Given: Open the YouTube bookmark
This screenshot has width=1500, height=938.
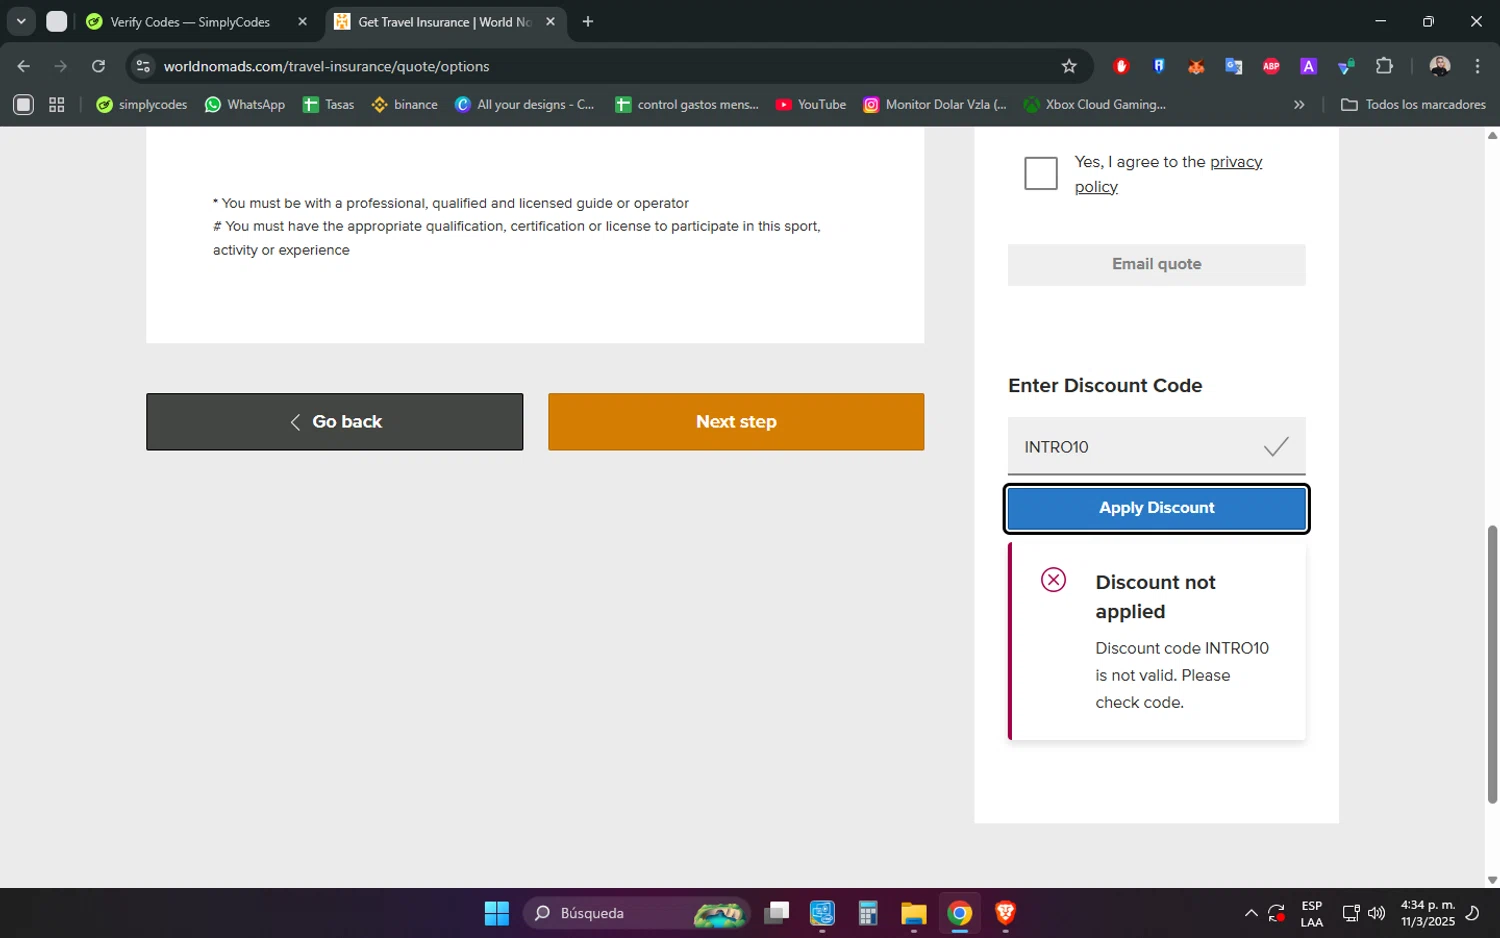Looking at the screenshot, I should coord(811,104).
